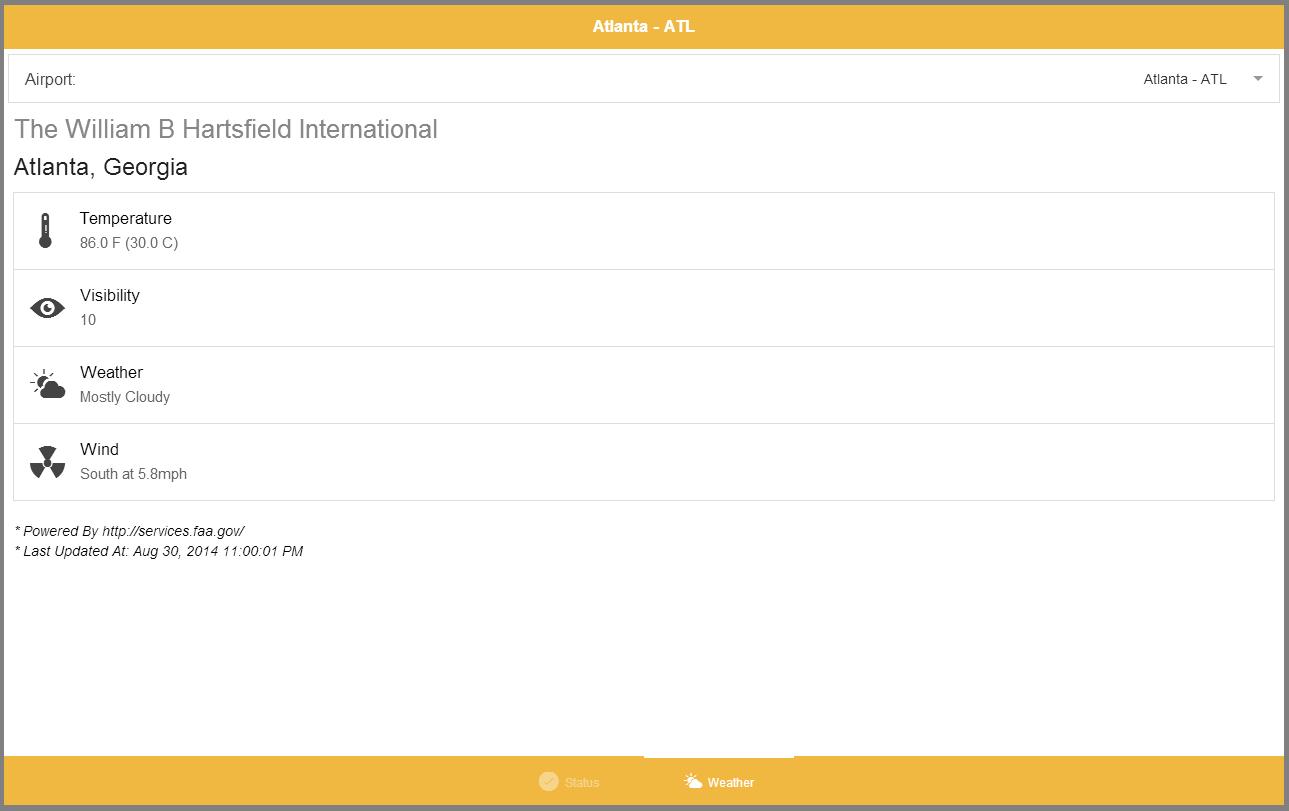Select the Atlanta - ATL airport value

pos(1184,79)
